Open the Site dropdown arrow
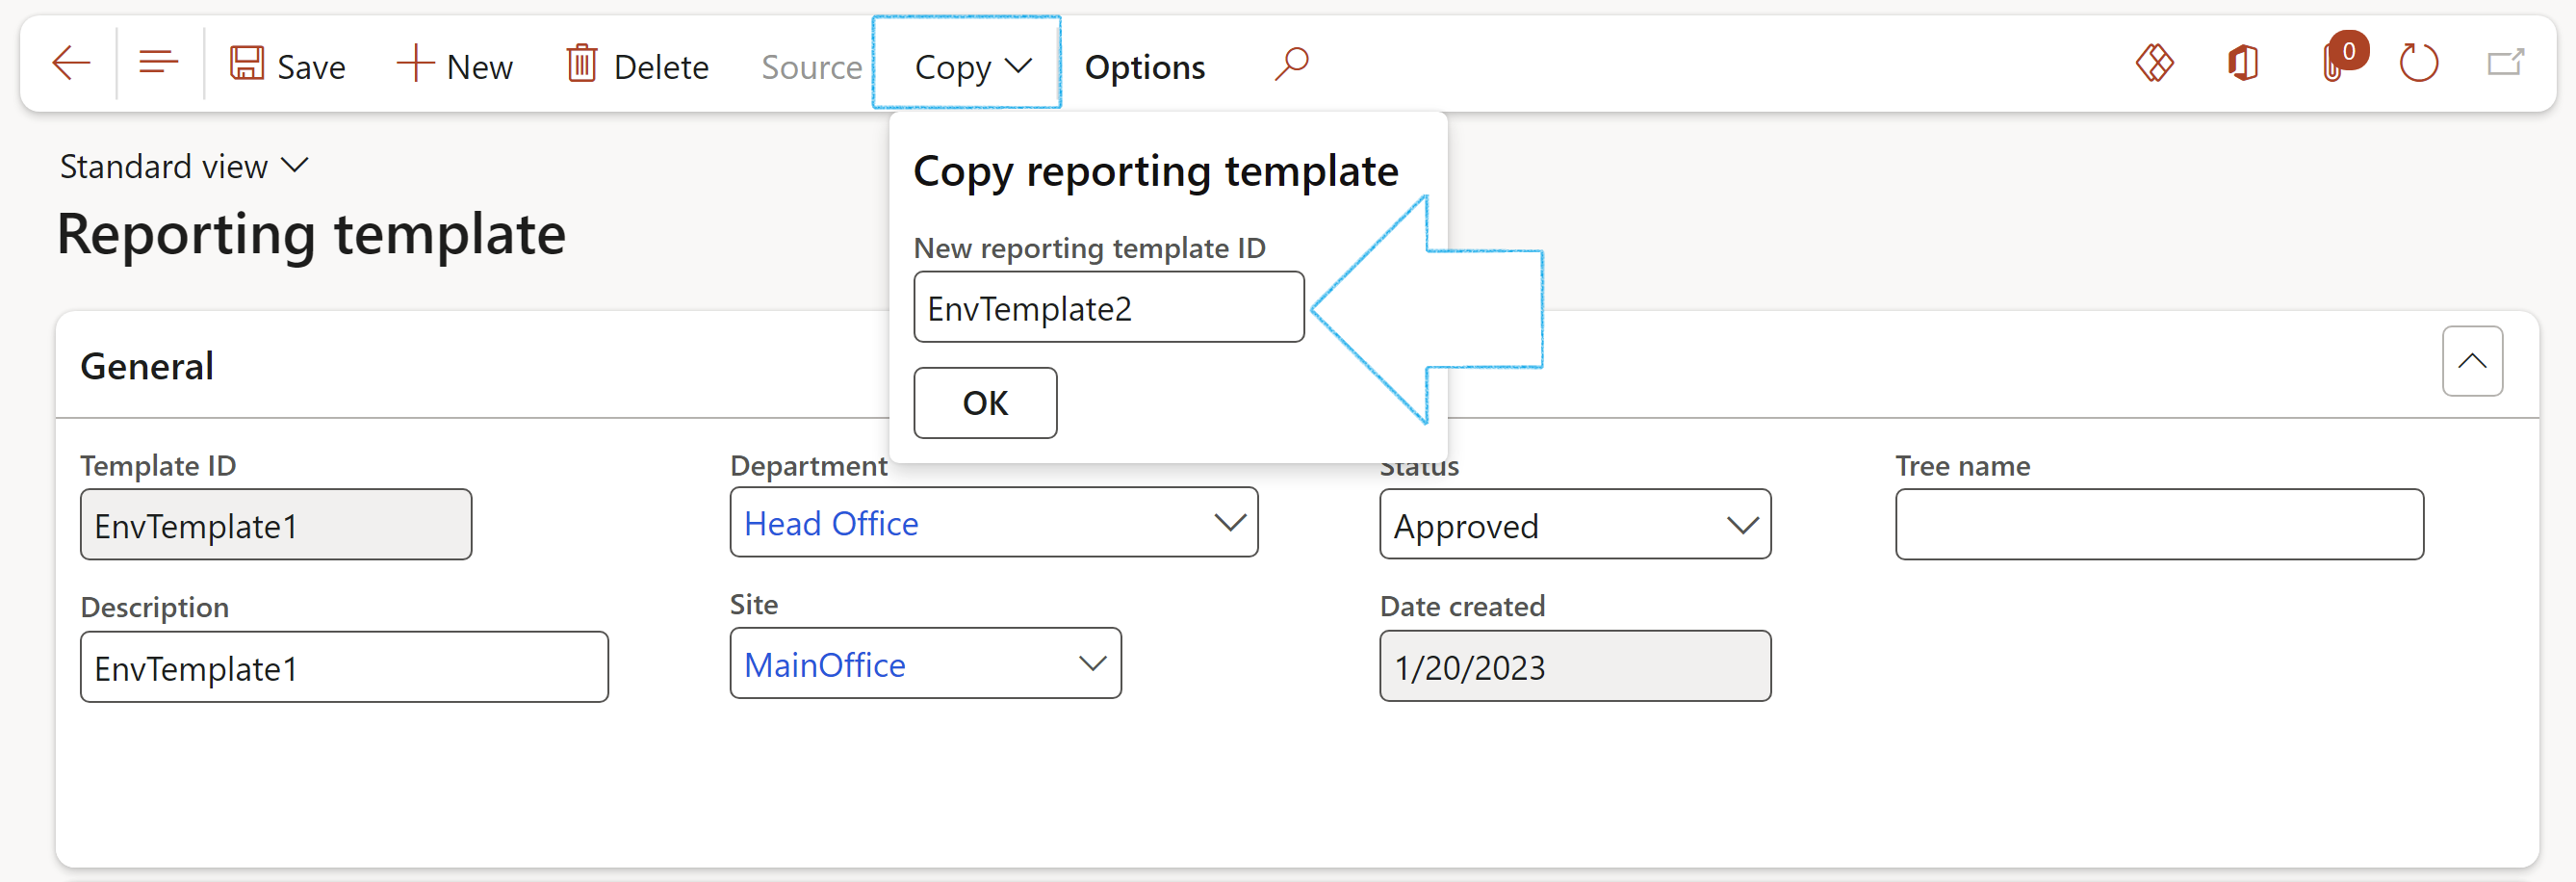This screenshot has width=2576, height=882. (x=1092, y=663)
